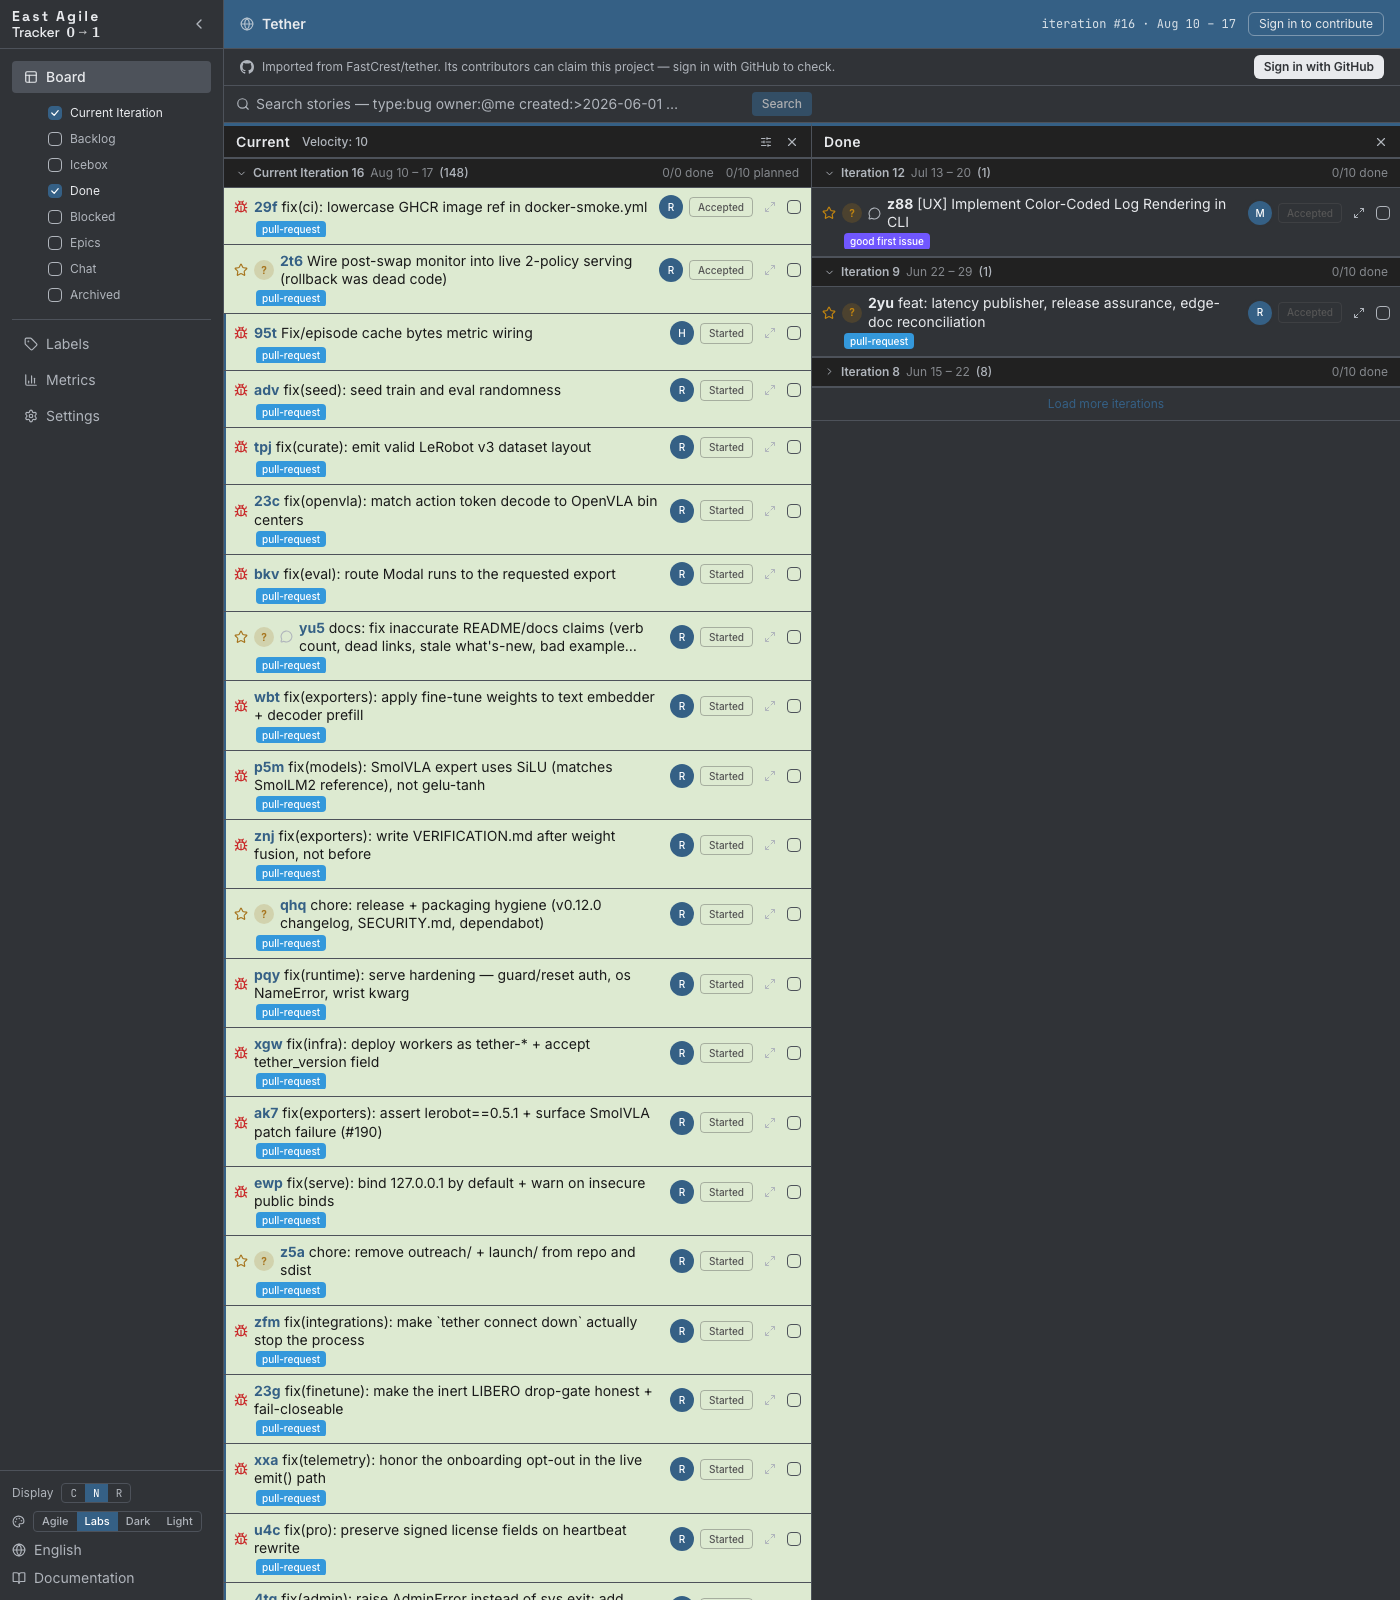The height and width of the screenshot is (1600, 1400).
Task: Click Sign in to contribute button
Action: click(x=1316, y=24)
